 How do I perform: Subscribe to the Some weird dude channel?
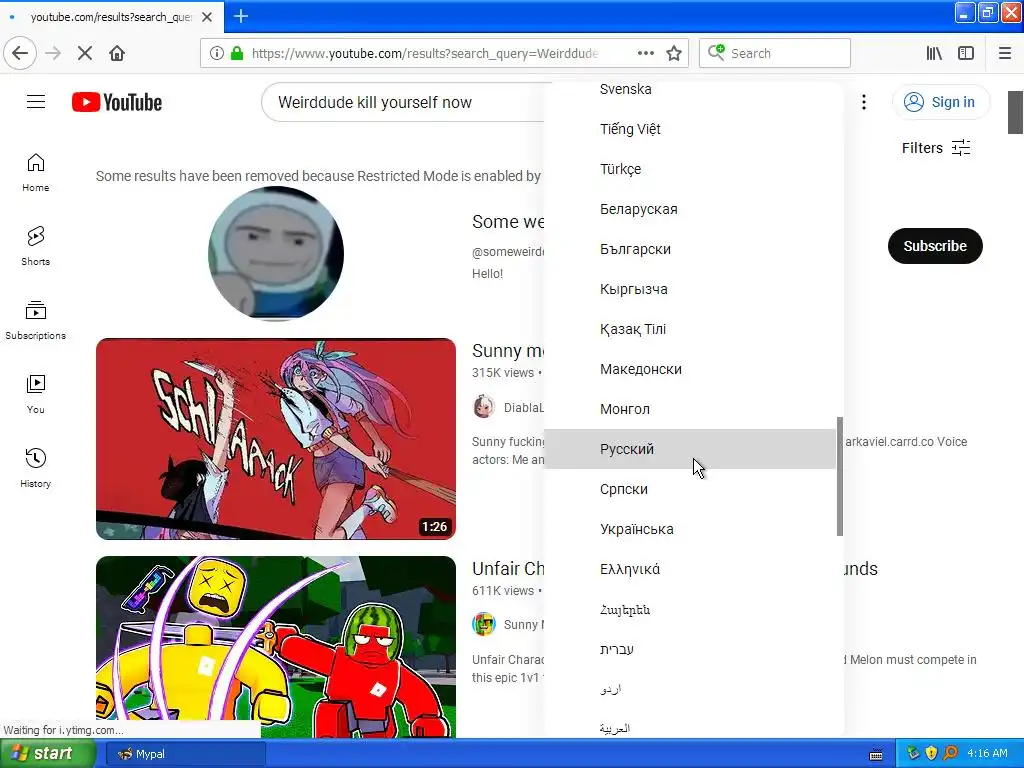tap(935, 246)
